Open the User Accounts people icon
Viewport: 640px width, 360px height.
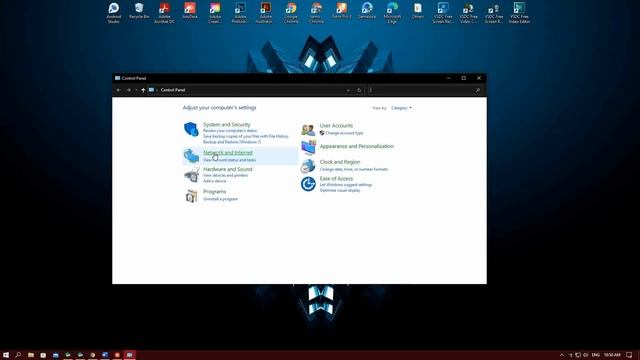[308, 130]
